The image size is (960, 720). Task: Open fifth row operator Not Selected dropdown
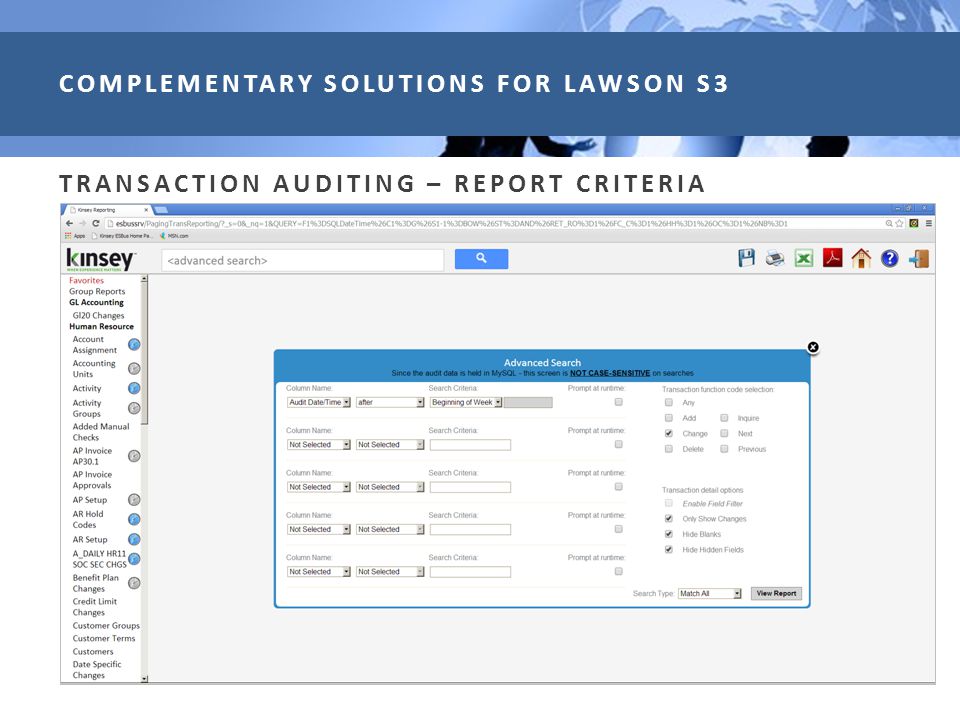tap(390, 571)
